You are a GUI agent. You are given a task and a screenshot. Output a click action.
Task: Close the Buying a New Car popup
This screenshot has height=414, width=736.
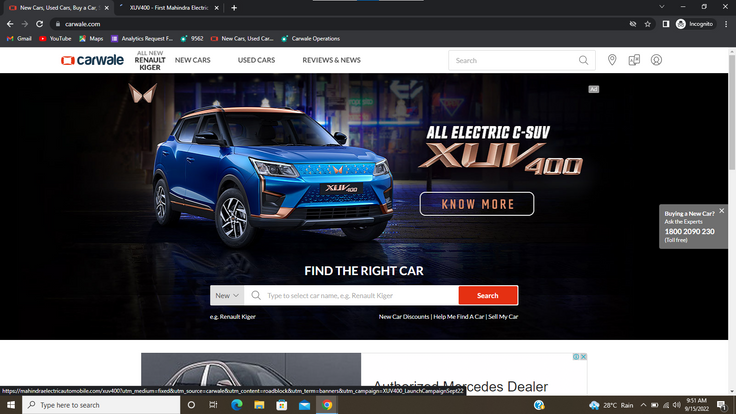(x=722, y=211)
